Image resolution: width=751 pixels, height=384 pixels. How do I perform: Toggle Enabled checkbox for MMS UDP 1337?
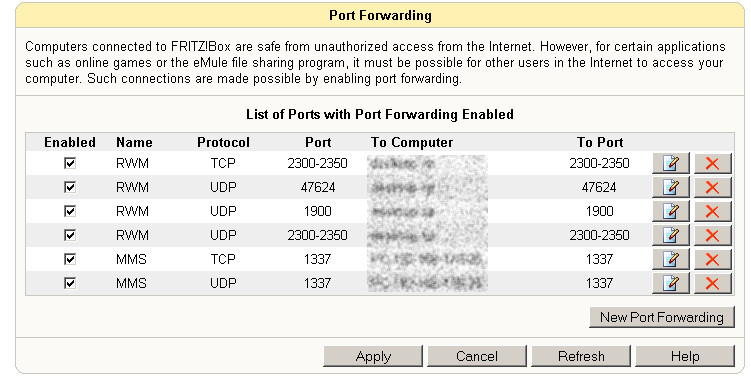[70, 283]
